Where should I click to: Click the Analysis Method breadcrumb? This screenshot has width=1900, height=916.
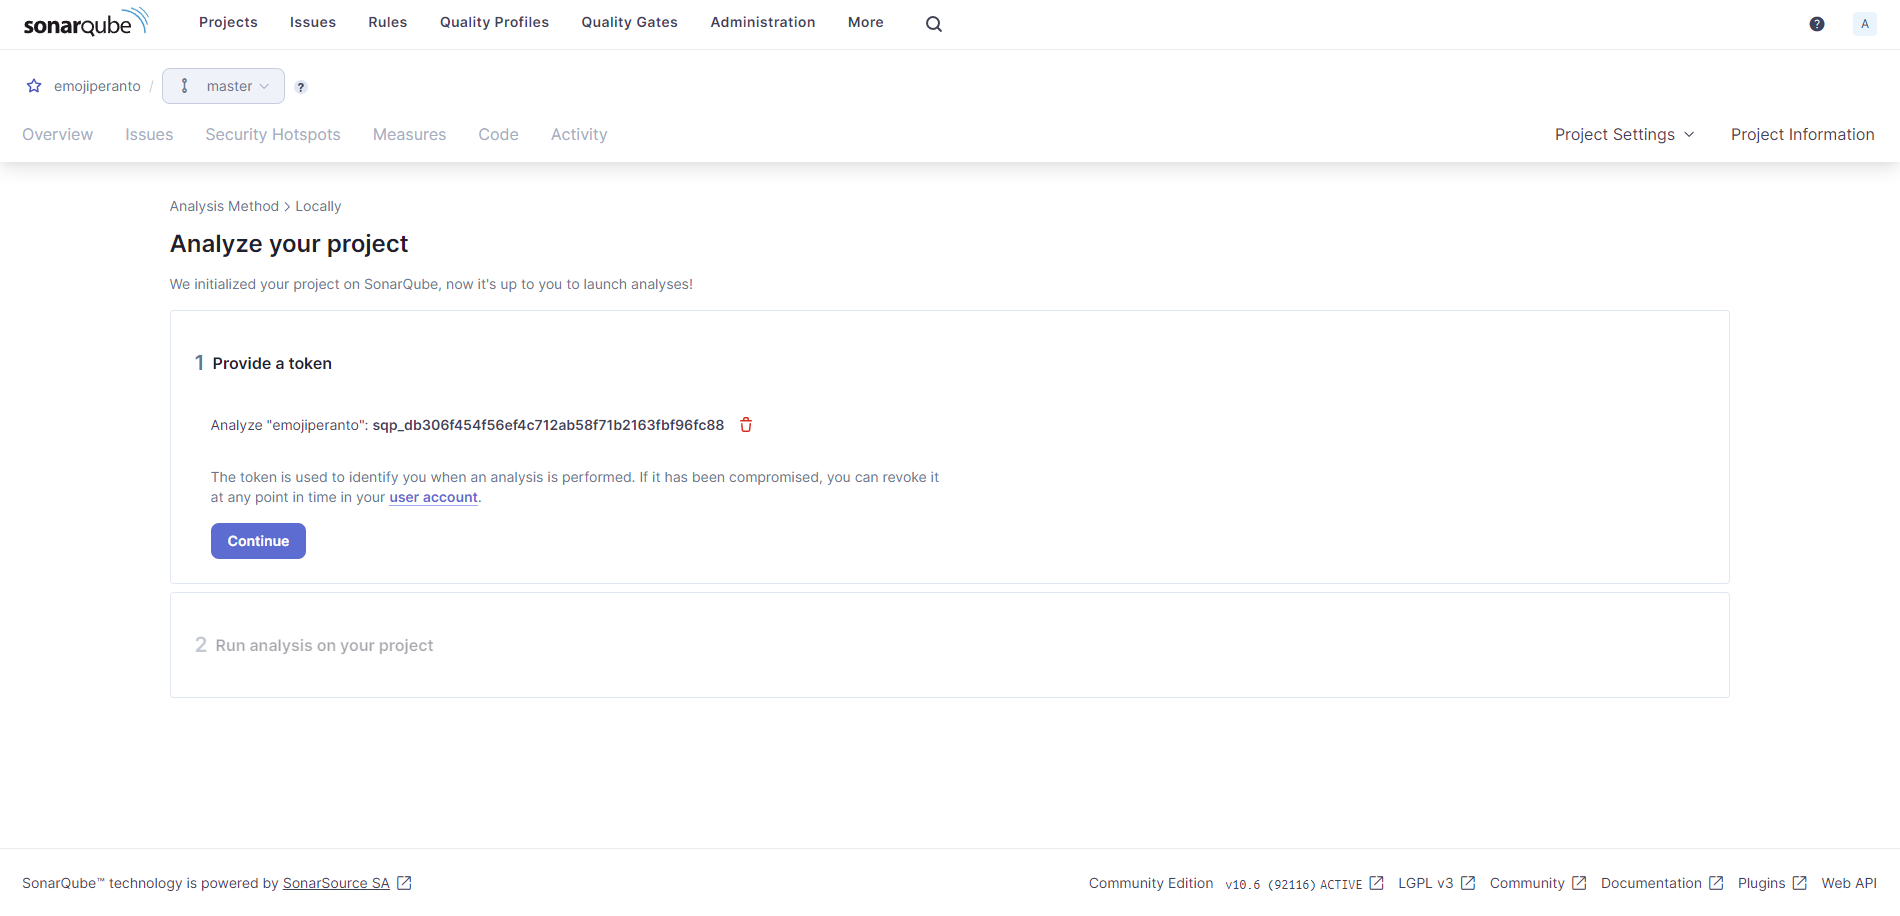pos(224,206)
